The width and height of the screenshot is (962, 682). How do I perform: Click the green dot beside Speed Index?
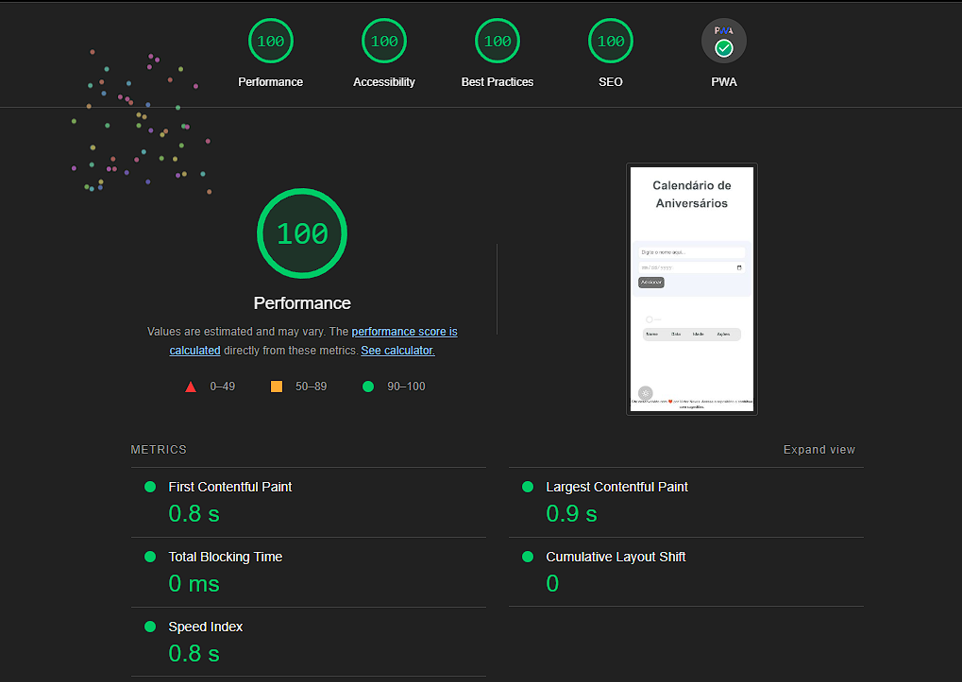tap(150, 627)
